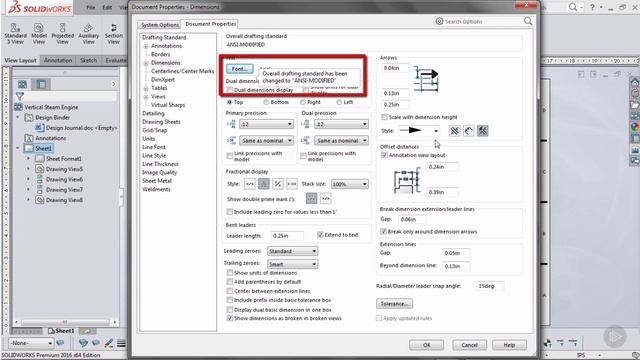Enable Show units of dimensions checkbox
The image size is (640, 360).
tap(230, 273)
